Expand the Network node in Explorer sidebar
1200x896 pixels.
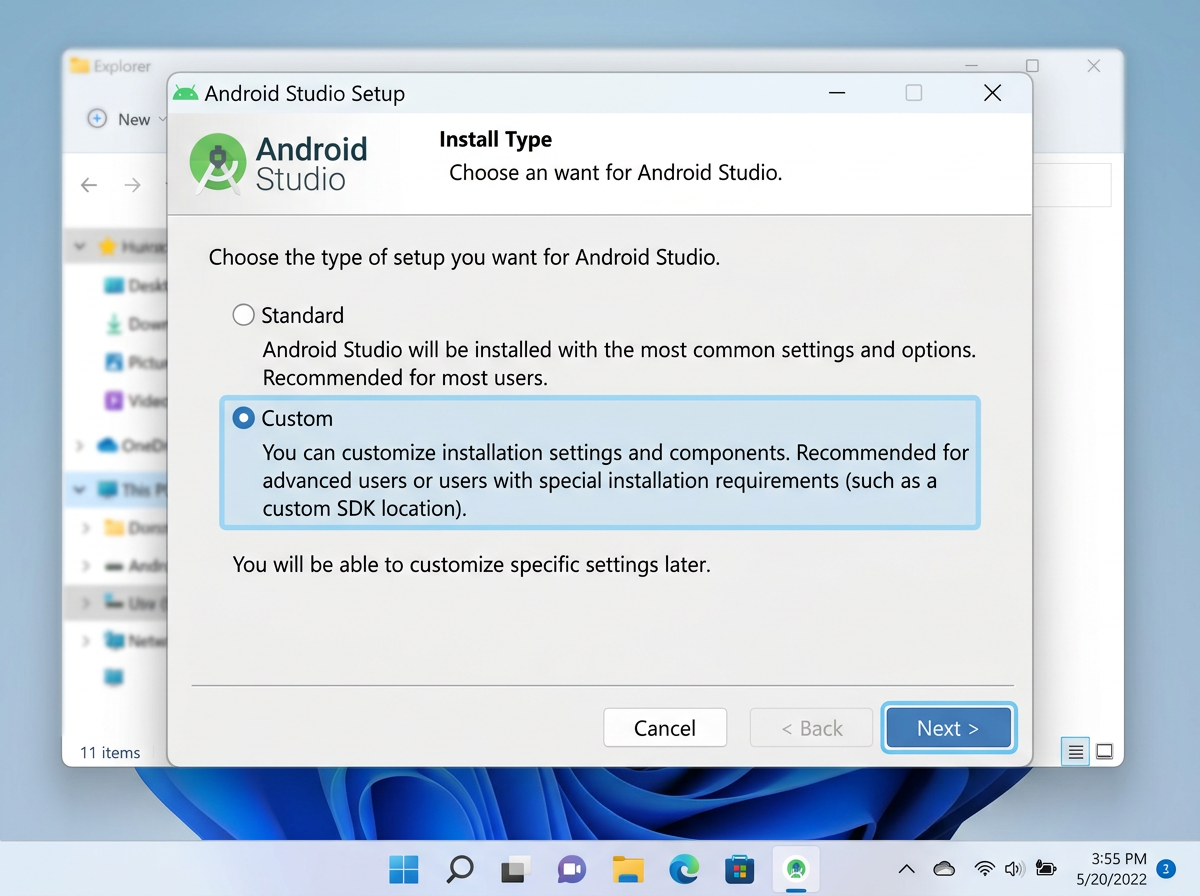pos(88,641)
